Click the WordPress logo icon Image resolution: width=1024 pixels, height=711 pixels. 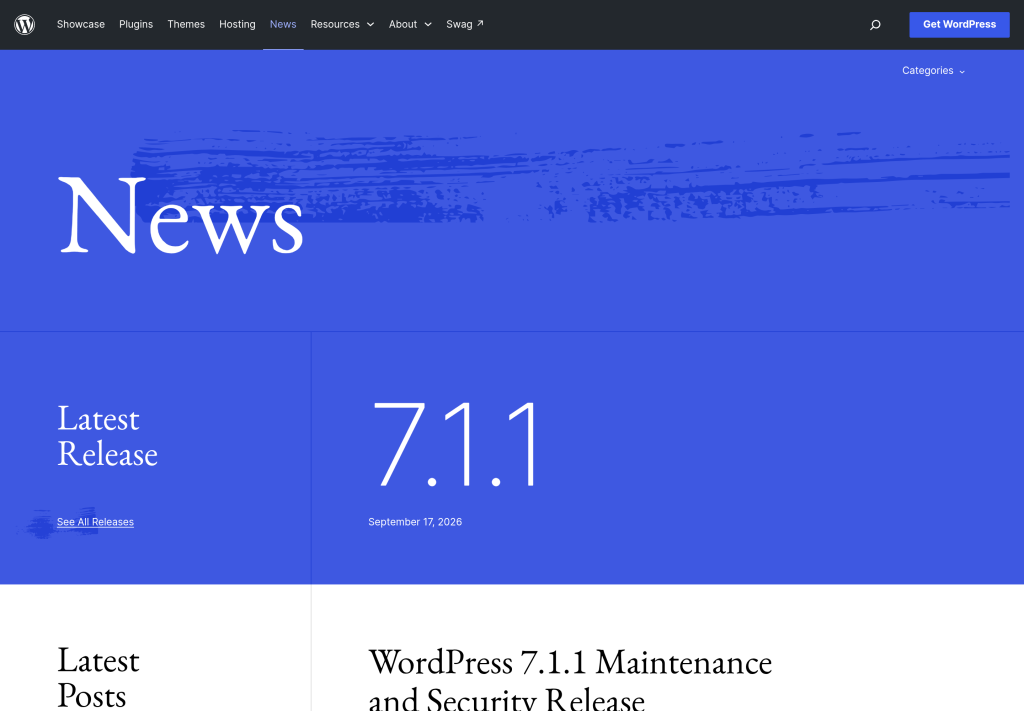[24, 24]
